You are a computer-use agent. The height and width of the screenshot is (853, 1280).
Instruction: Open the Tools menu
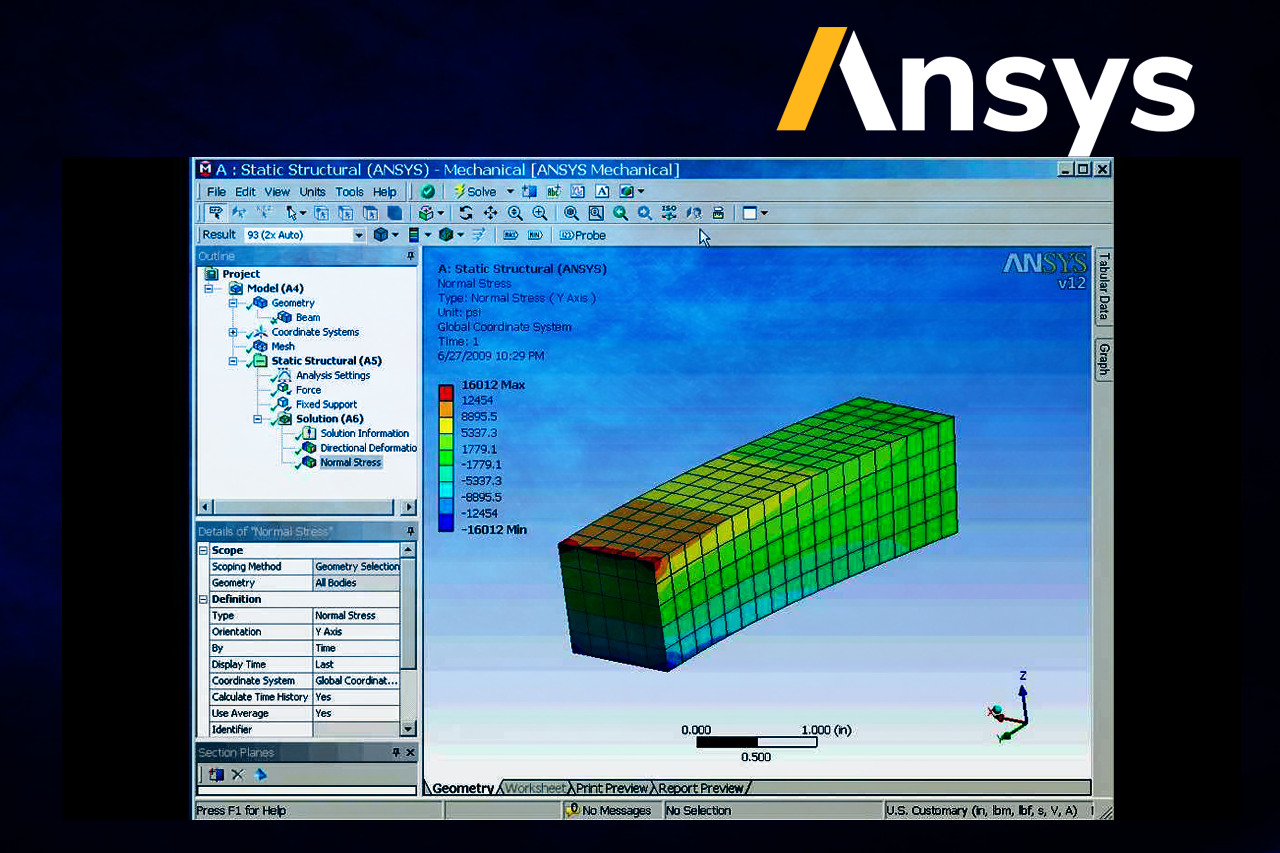pyautogui.click(x=350, y=192)
